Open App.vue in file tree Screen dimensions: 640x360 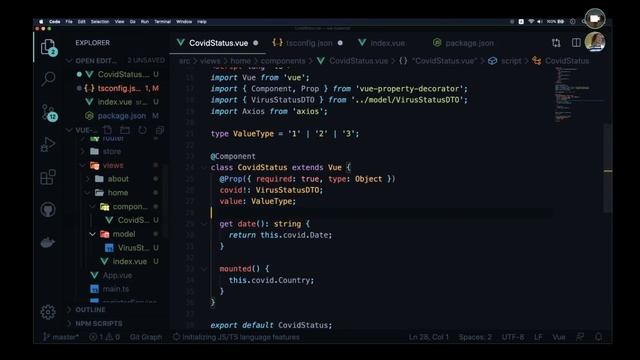[x=117, y=276]
